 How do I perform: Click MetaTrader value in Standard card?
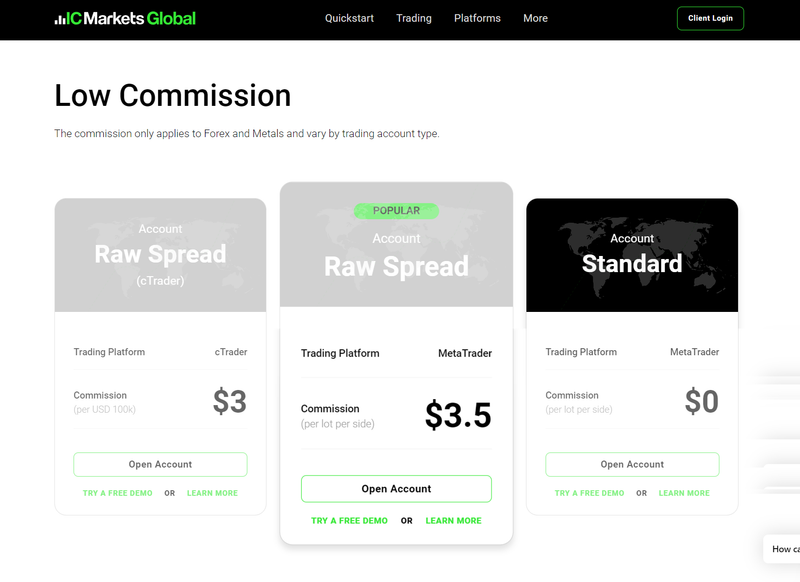point(694,352)
